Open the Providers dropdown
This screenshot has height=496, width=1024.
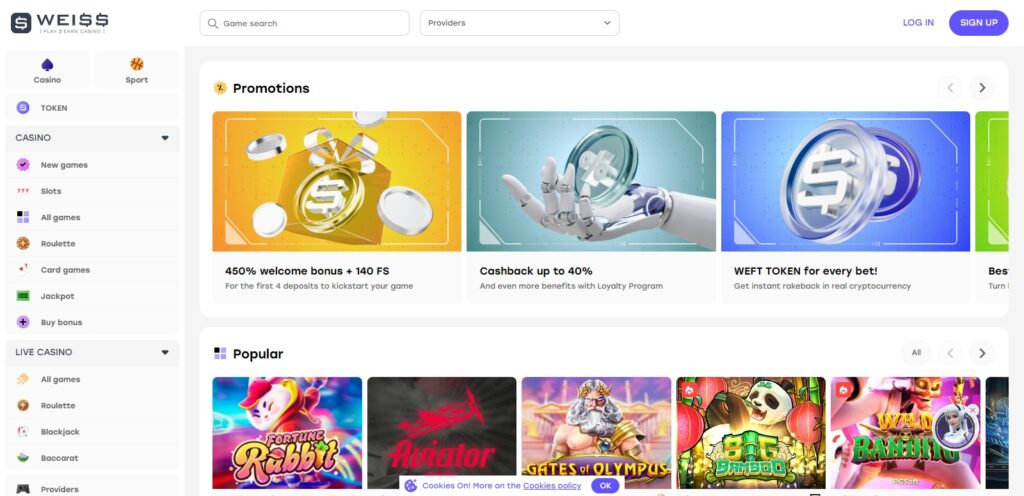[x=519, y=23]
